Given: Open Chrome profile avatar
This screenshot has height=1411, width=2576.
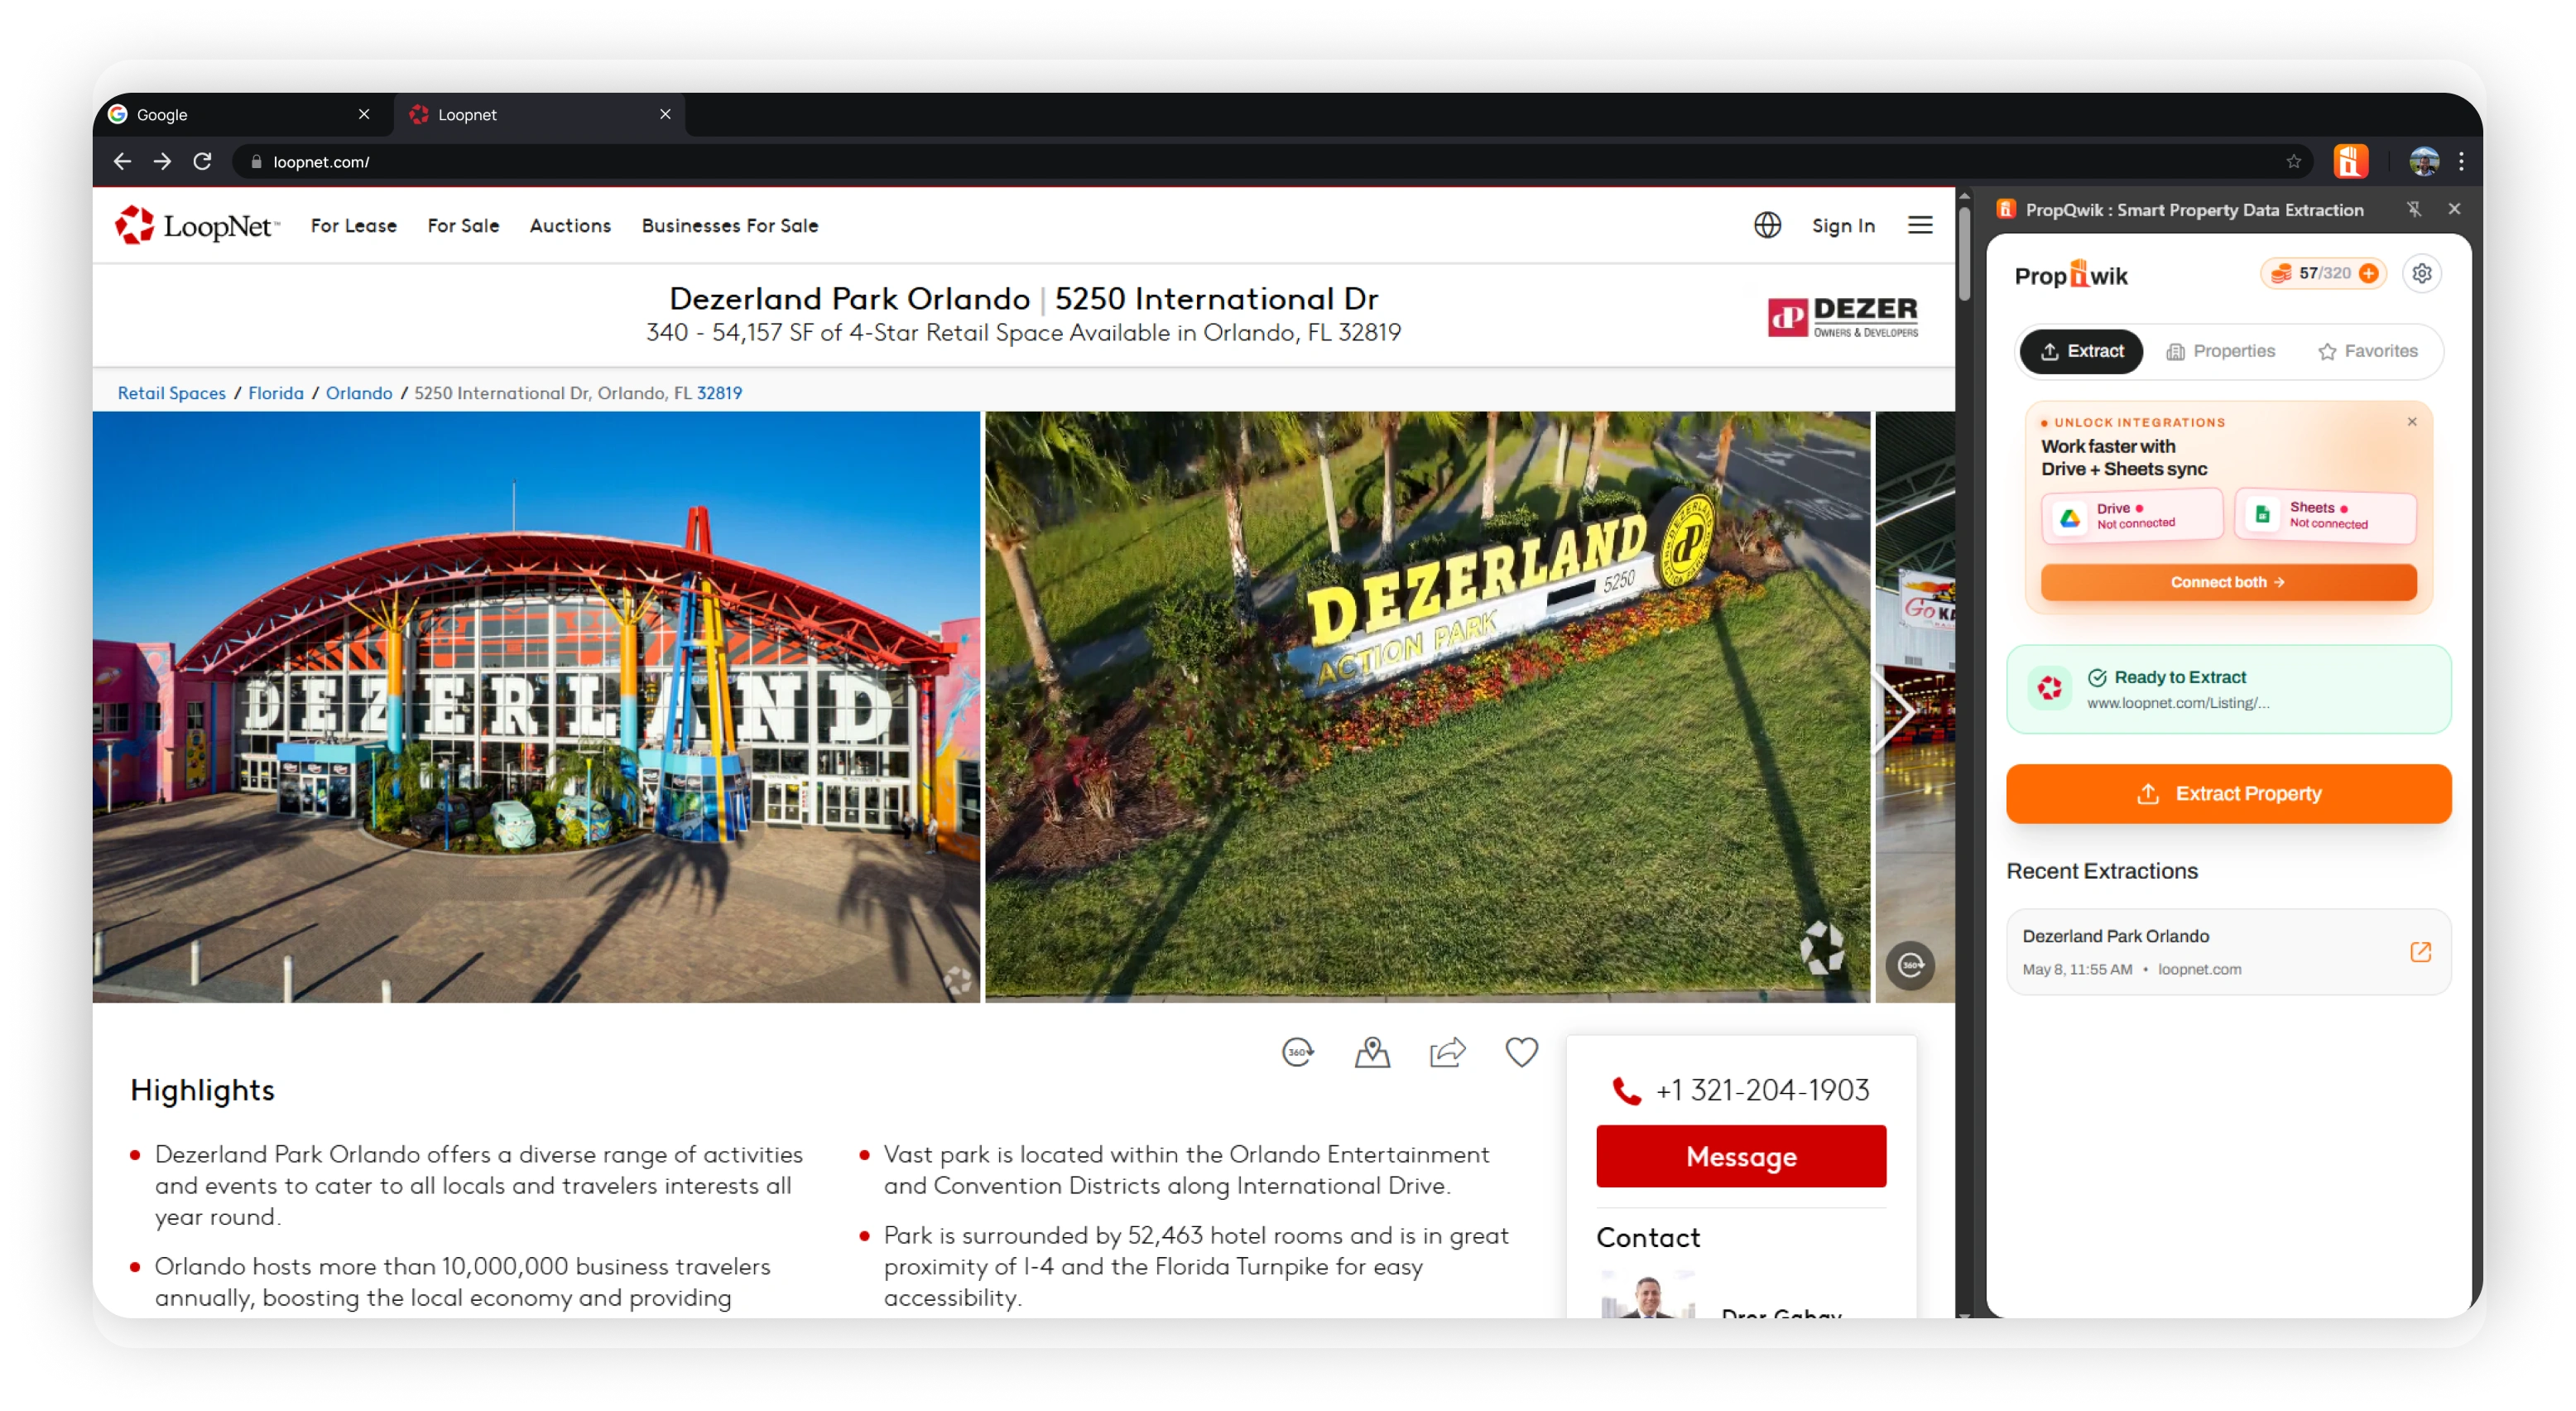Looking at the screenshot, I should [x=2423, y=161].
